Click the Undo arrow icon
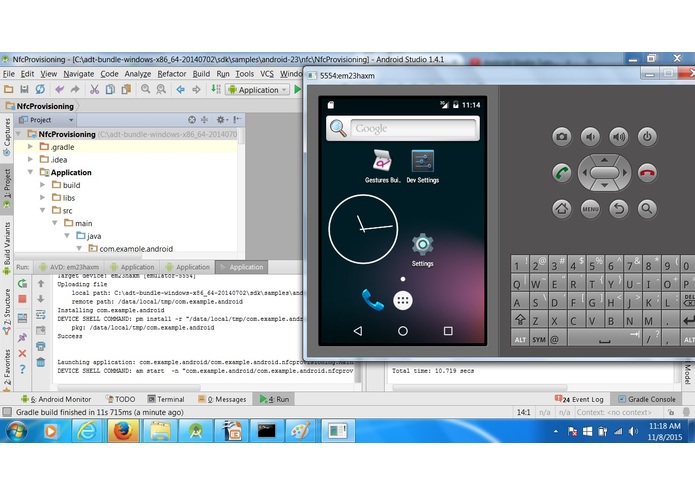Viewport: 695px width, 494px height. click(x=59, y=89)
